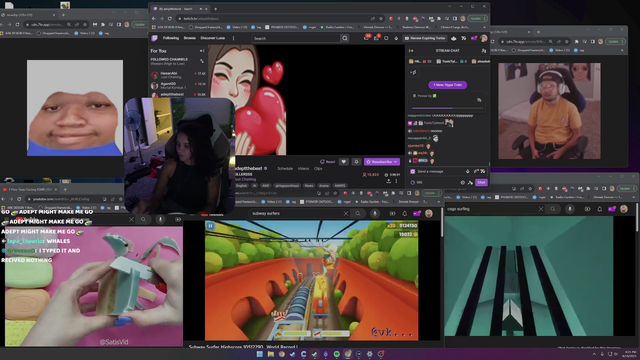The width and height of the screenshot is (640, 360).
Task: Open Twitch inbox notifications icon
Action: [367, 38]
